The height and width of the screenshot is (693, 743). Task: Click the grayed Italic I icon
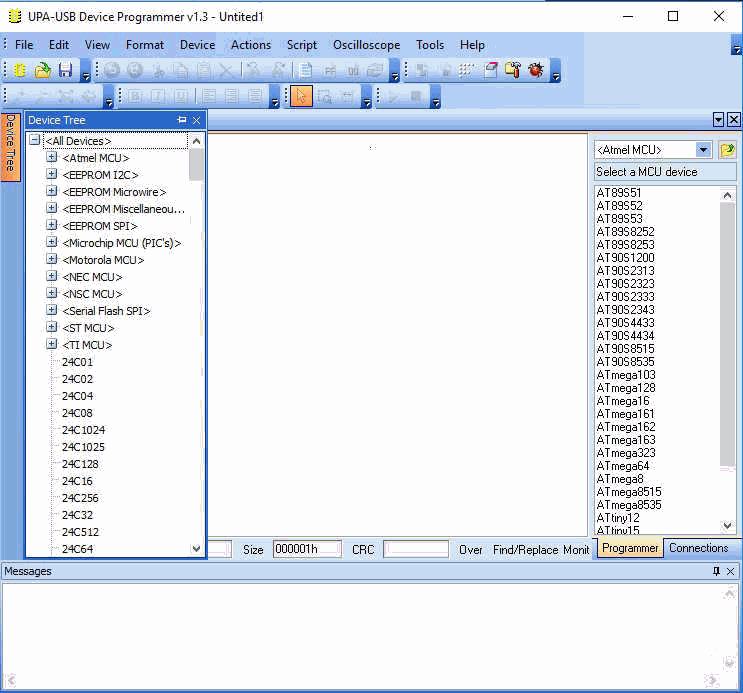[x=157, y=96]
